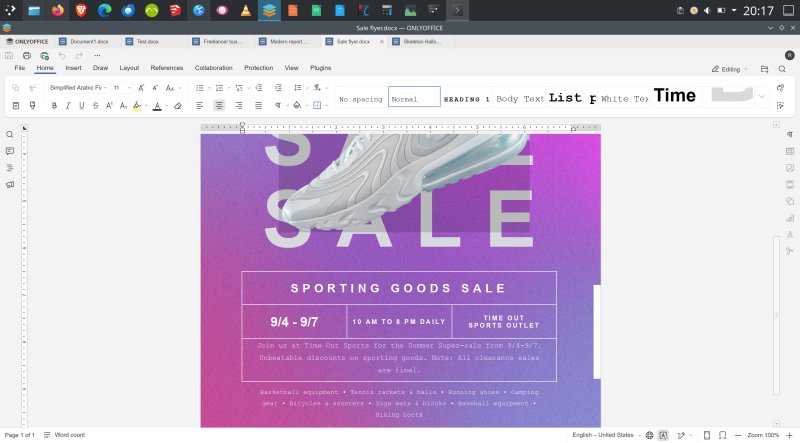
Task: Toggle underline formatting
Action: [x=81, y=105]
